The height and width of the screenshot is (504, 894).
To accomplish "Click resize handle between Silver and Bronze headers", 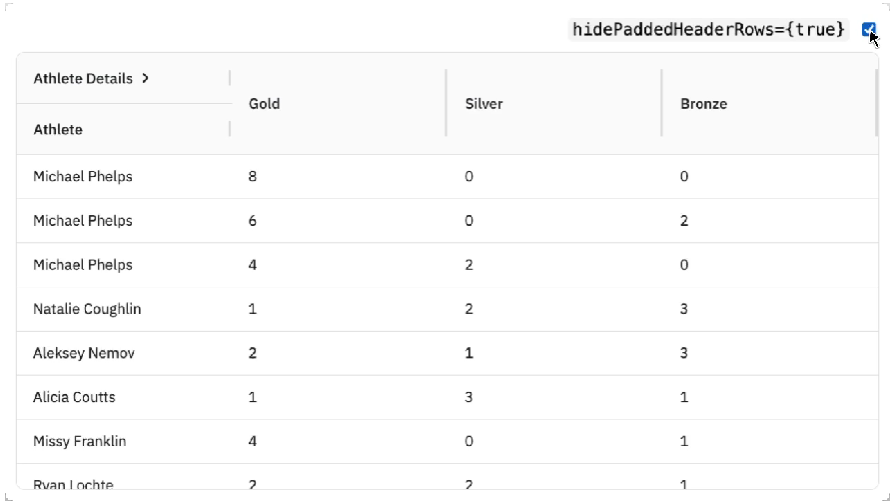I will pyautogui.click(x=662, y=103).
